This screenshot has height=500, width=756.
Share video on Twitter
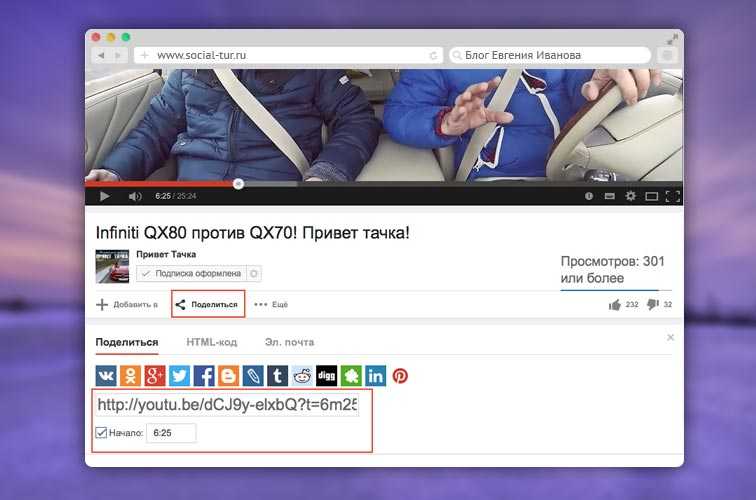point(179,376)
